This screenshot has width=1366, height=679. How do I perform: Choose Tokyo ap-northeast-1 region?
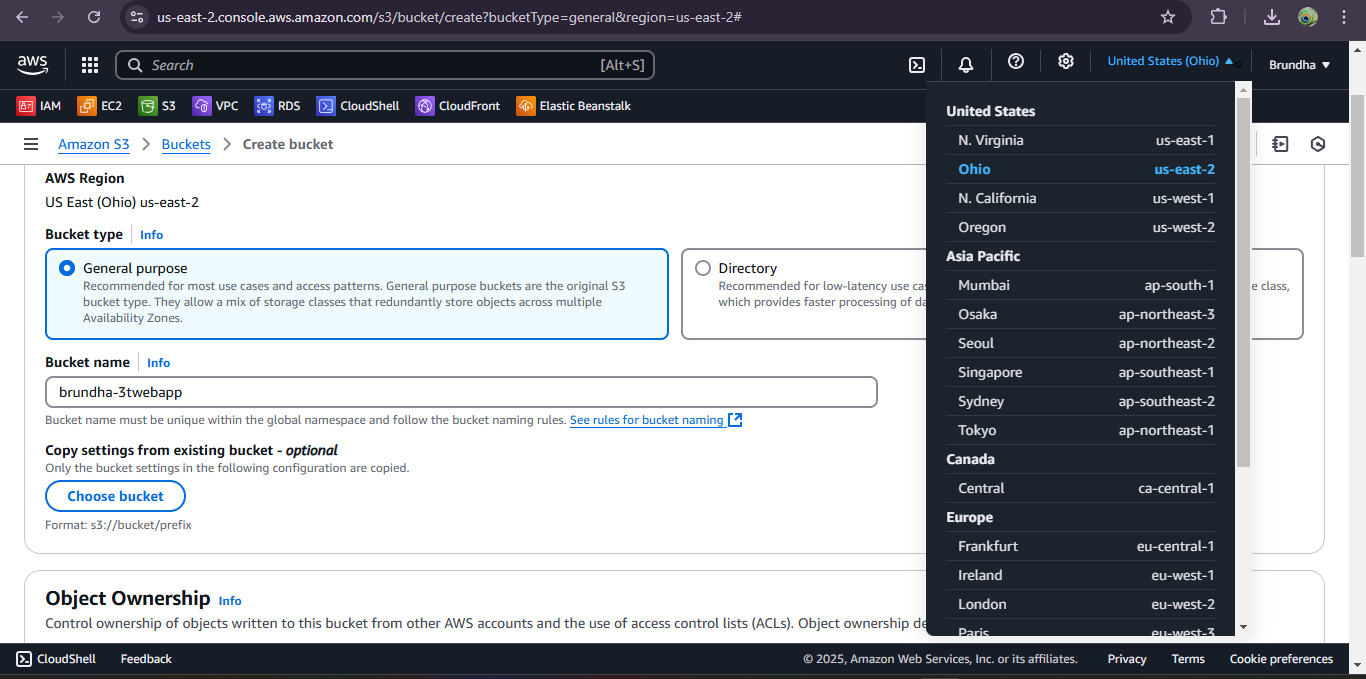1086,430
